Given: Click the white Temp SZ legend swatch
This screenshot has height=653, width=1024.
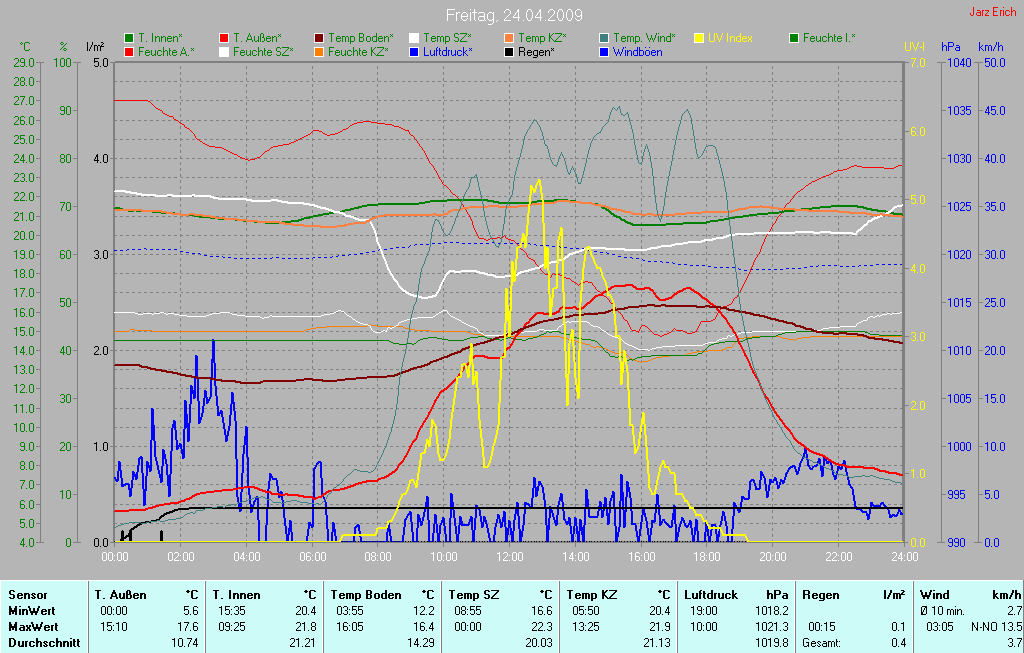Looking at the screenshot, I should (x=413, y=38).
